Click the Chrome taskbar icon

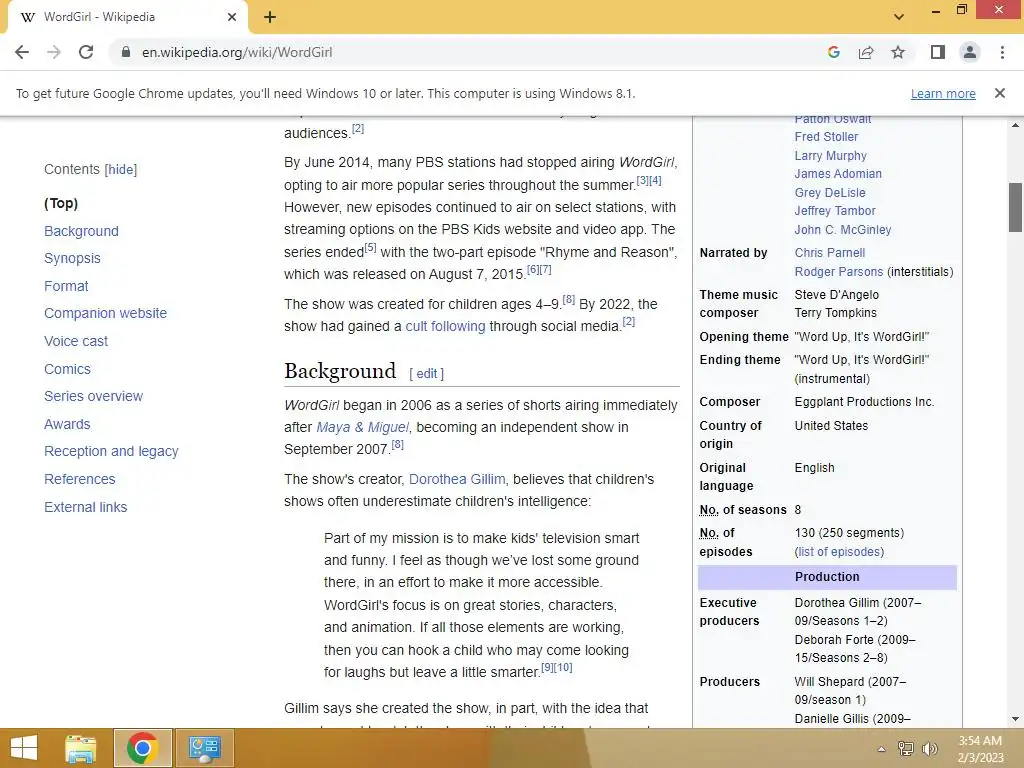point(142,748)
